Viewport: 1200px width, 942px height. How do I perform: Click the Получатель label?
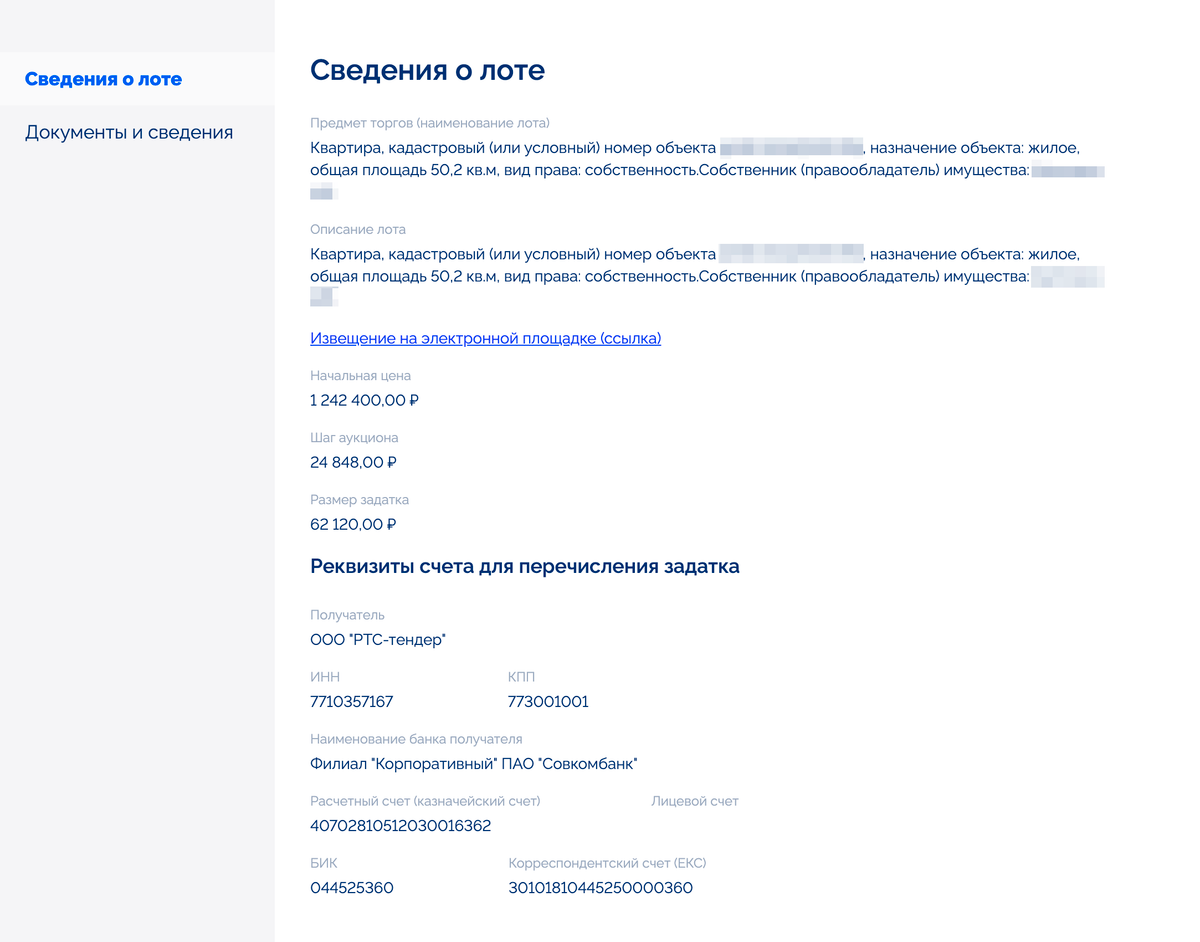347,615
